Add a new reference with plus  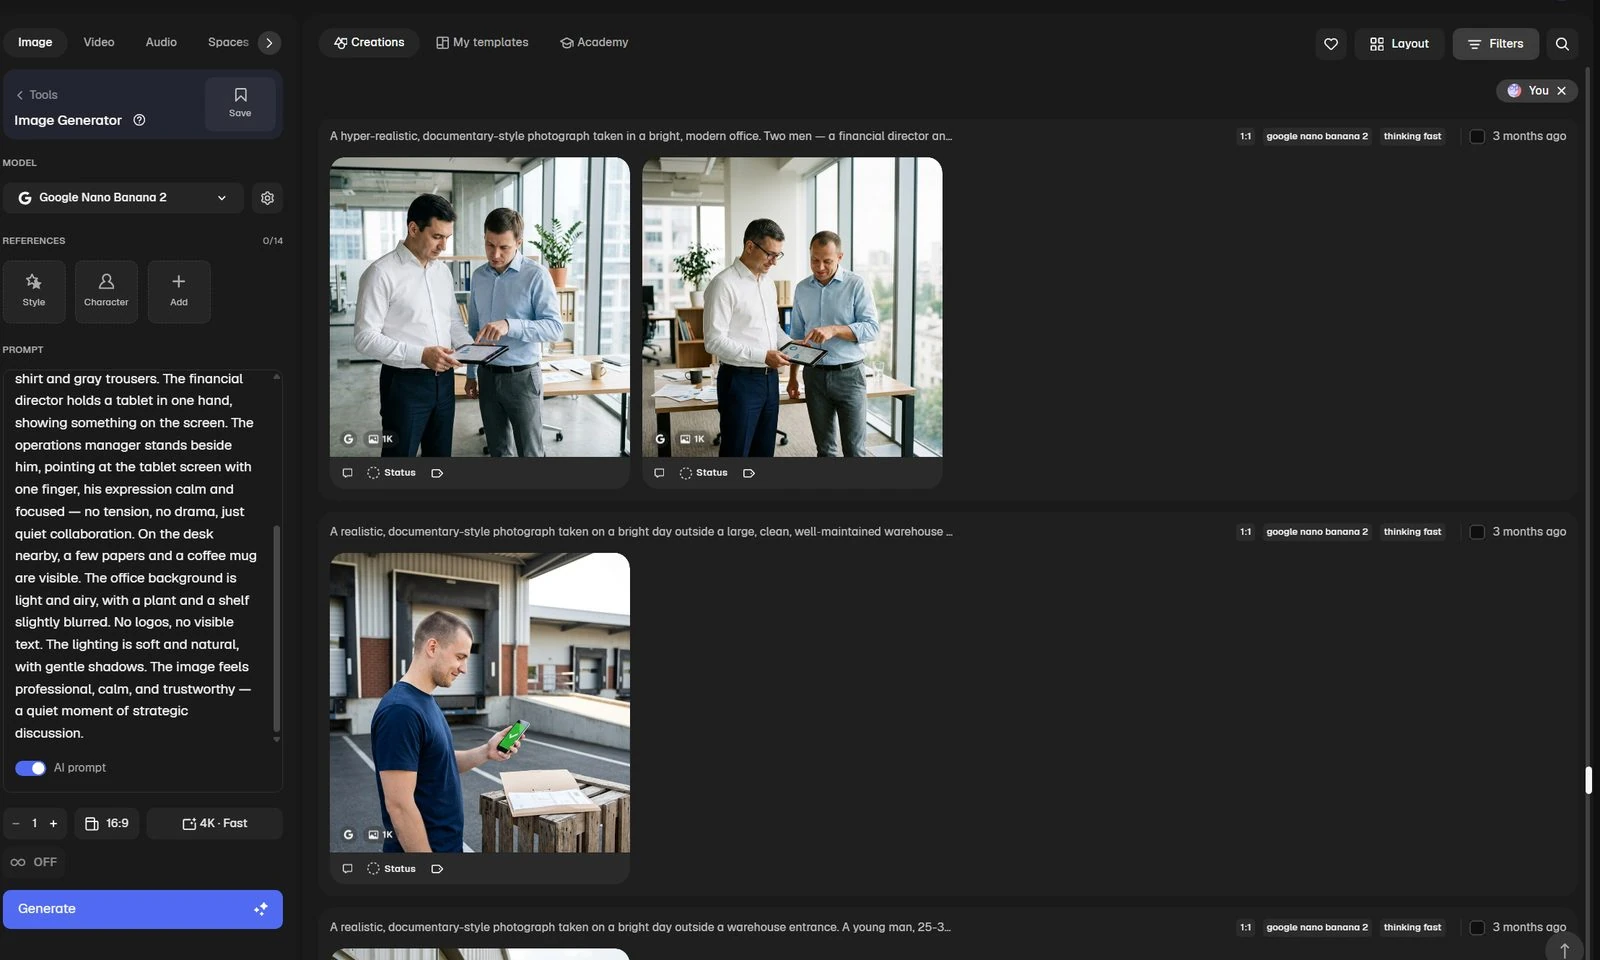179,291
